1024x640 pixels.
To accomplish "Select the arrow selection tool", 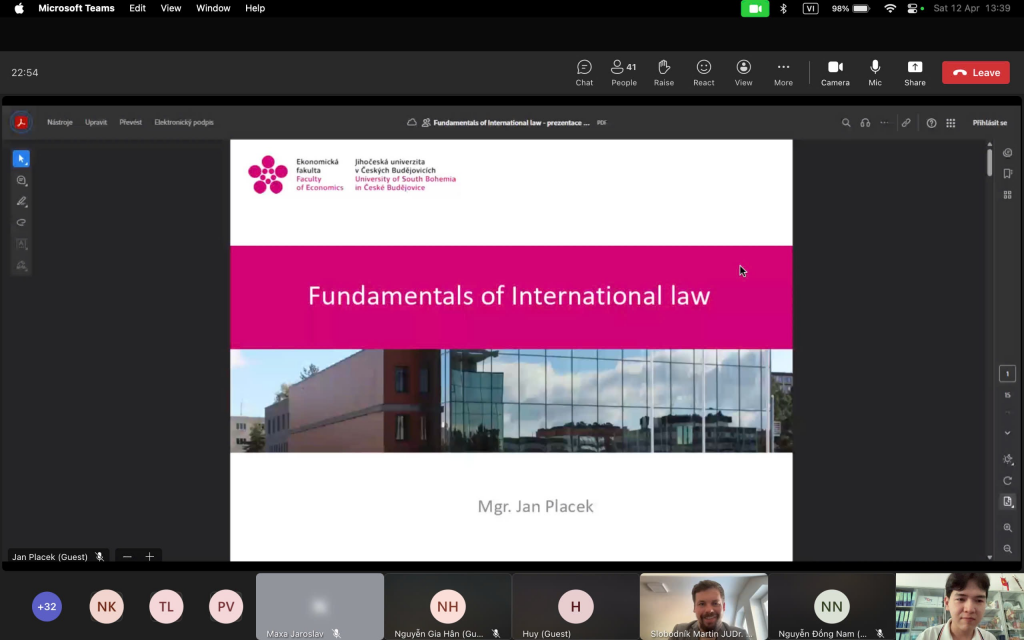I will [21, 159].
